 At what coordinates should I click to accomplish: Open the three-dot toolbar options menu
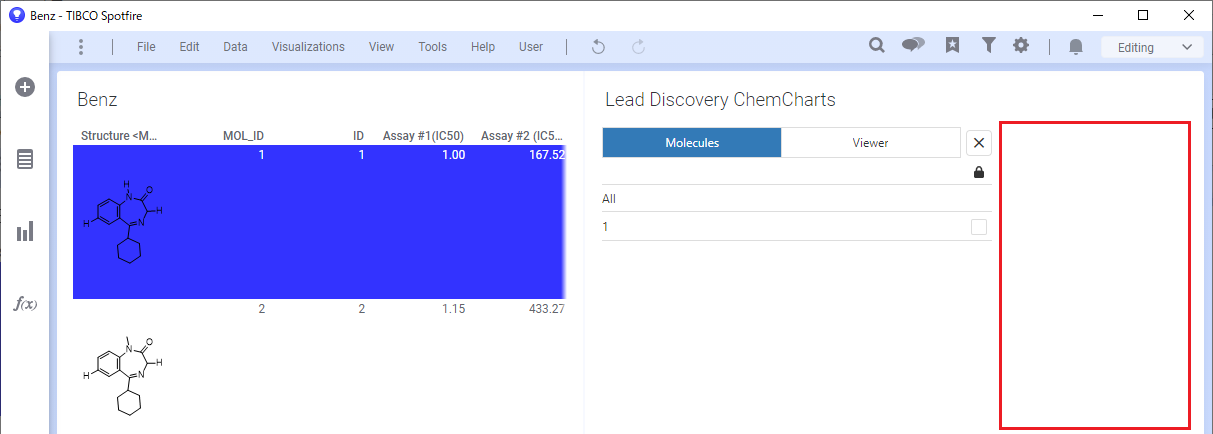pos(81,47)
